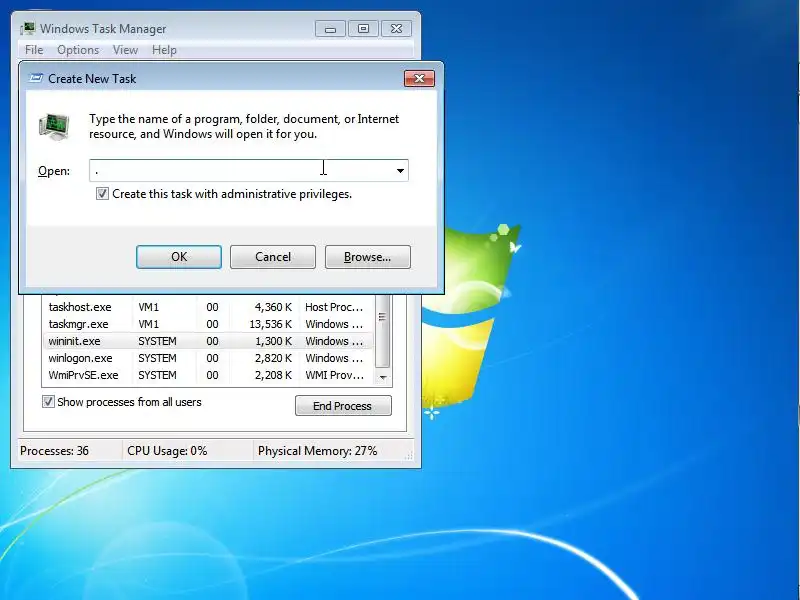Click the Host Proc... description cell
The width and height of the screenshot is (800, 600).
pyautogui.click(x=334, y=307)
